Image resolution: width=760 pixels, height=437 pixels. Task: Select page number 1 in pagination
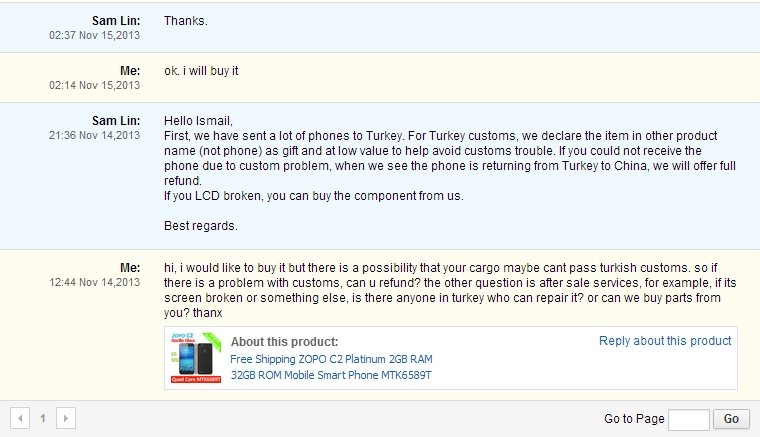pos(43,419)
